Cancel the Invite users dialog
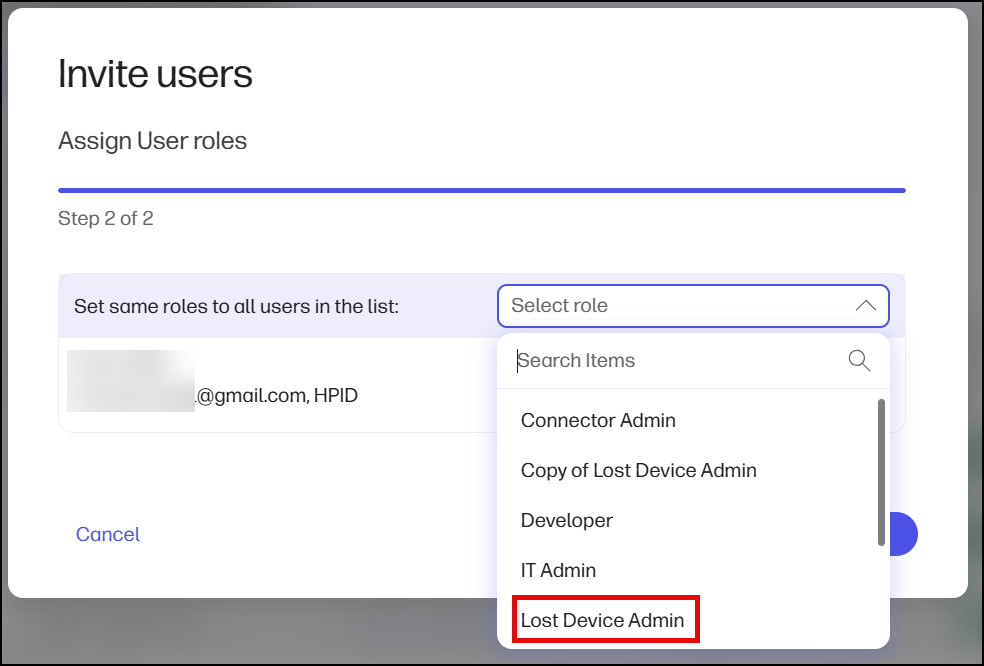 108,534
